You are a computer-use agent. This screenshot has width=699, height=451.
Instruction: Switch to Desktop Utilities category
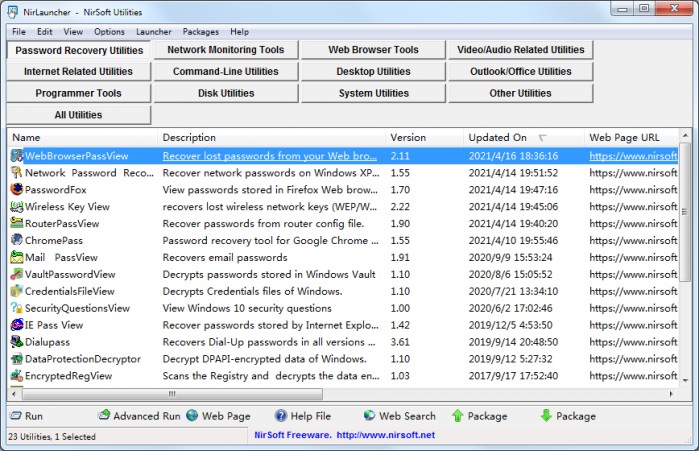[374, 71]
